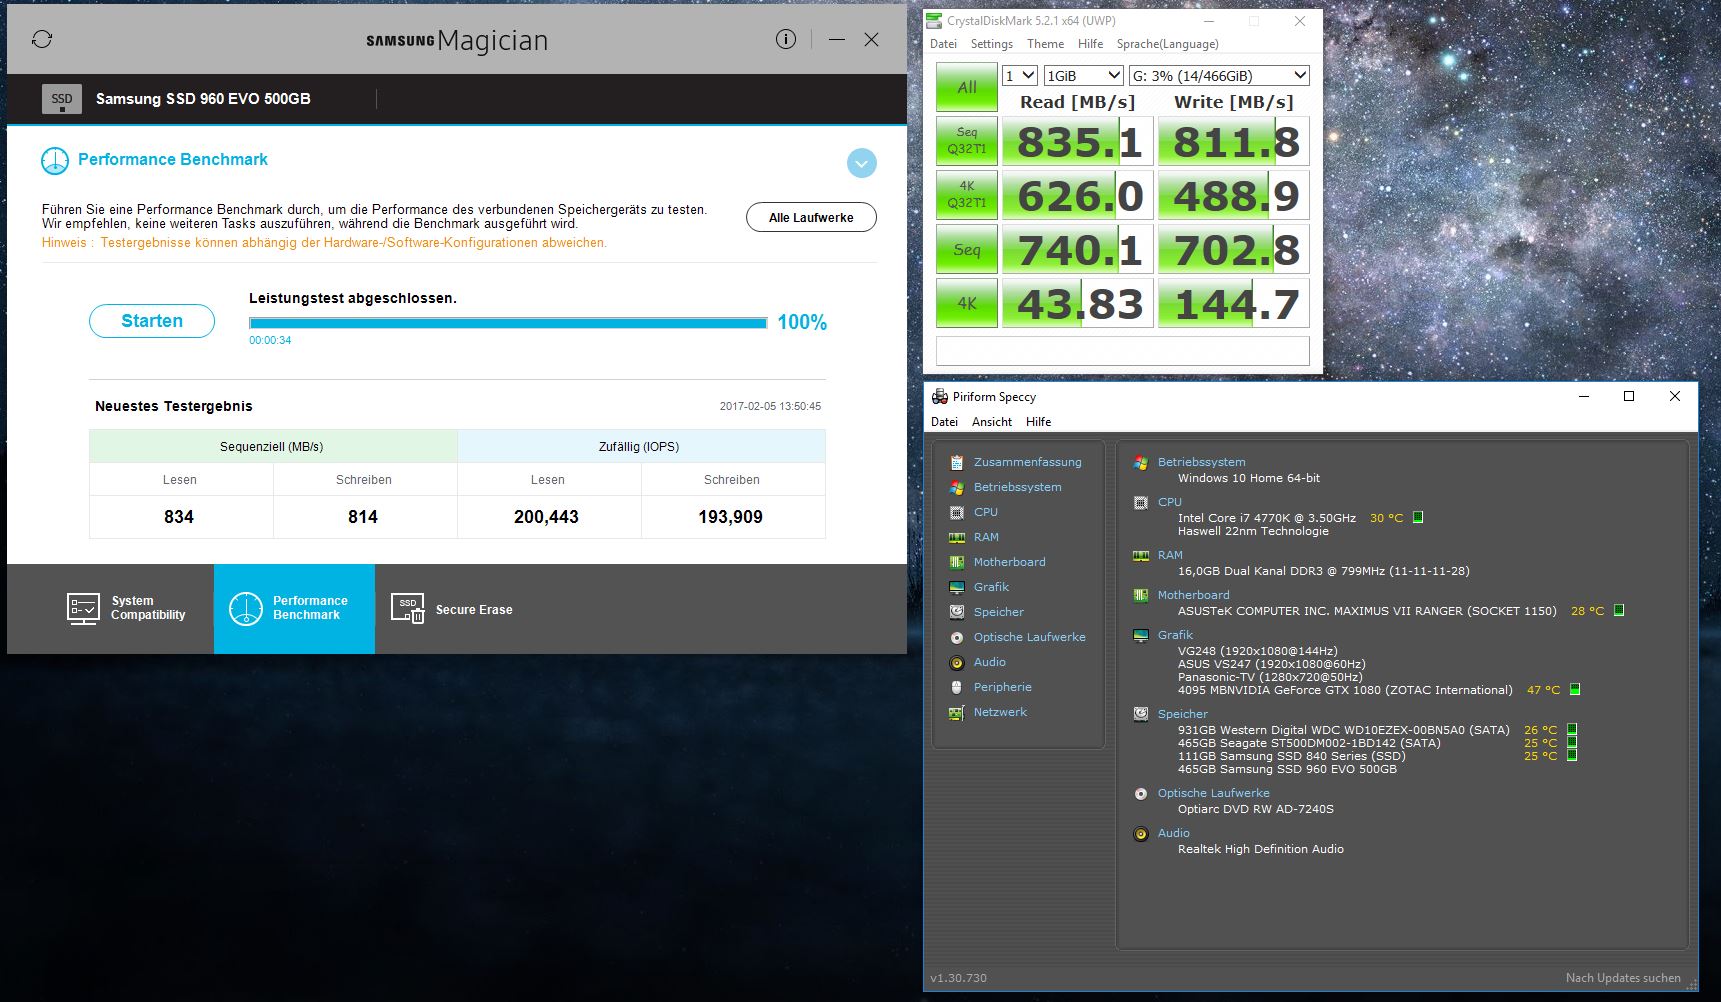Select Speicher in Speccy sidebar

coord(998,612)
